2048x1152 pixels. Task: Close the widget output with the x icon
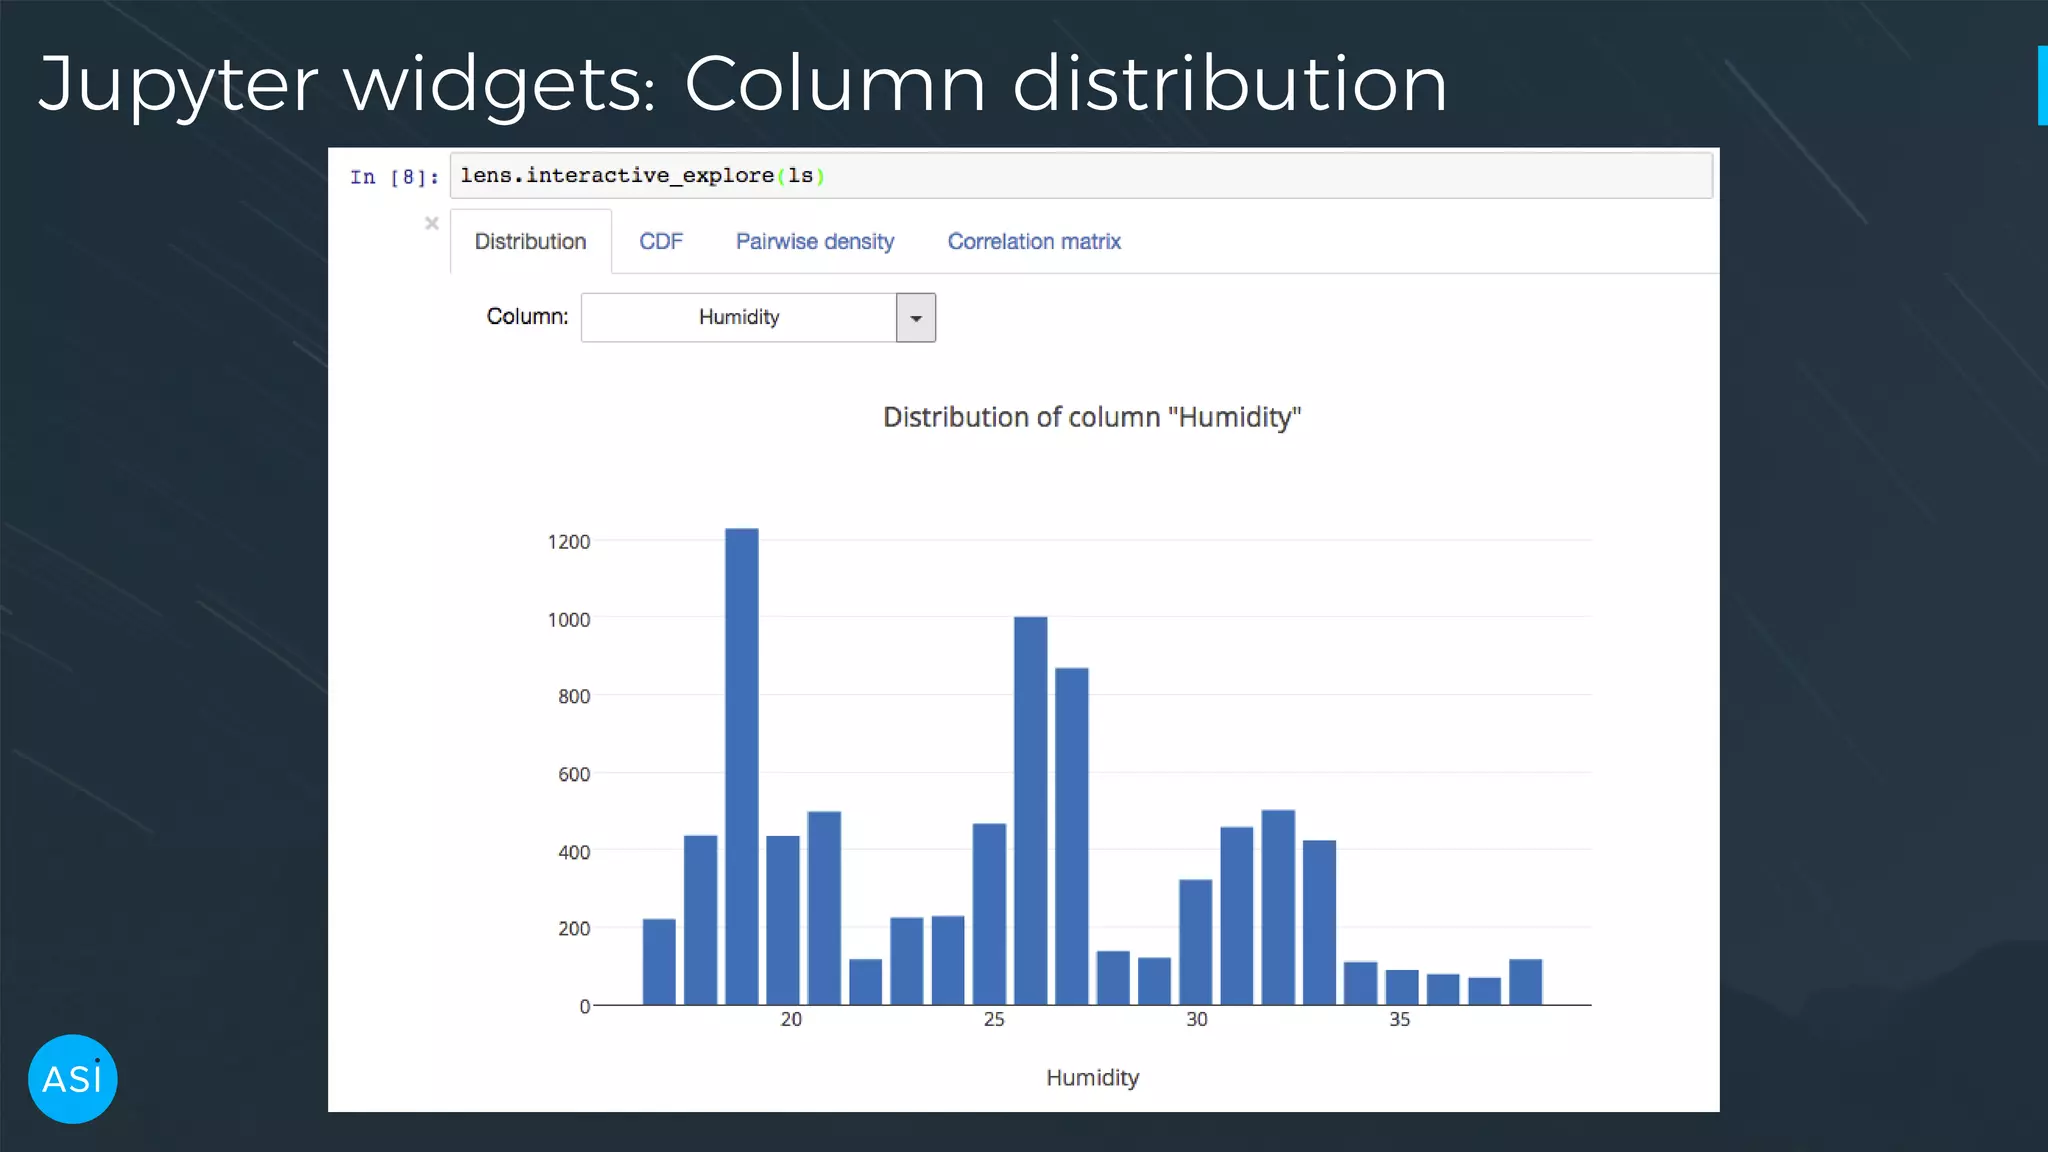(x=432, y=223)
